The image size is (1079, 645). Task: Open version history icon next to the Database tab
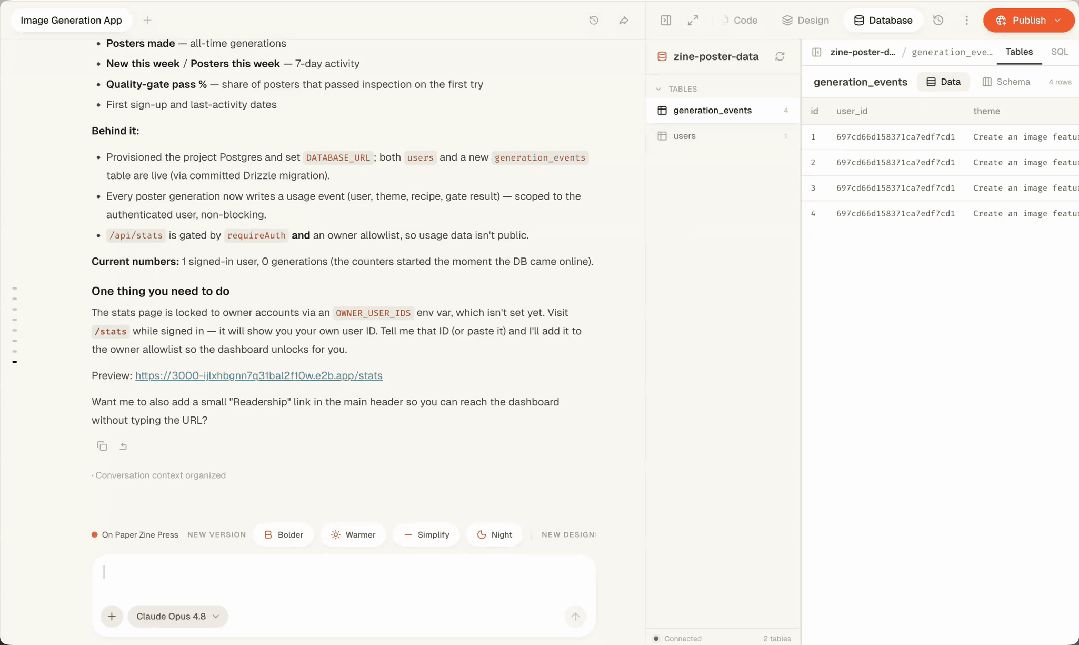938,21
